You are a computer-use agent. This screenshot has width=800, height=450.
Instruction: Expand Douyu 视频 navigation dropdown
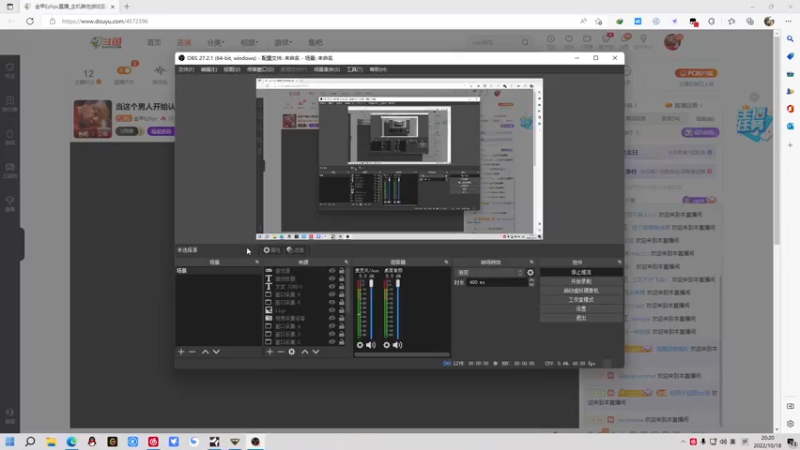point(249,42)
